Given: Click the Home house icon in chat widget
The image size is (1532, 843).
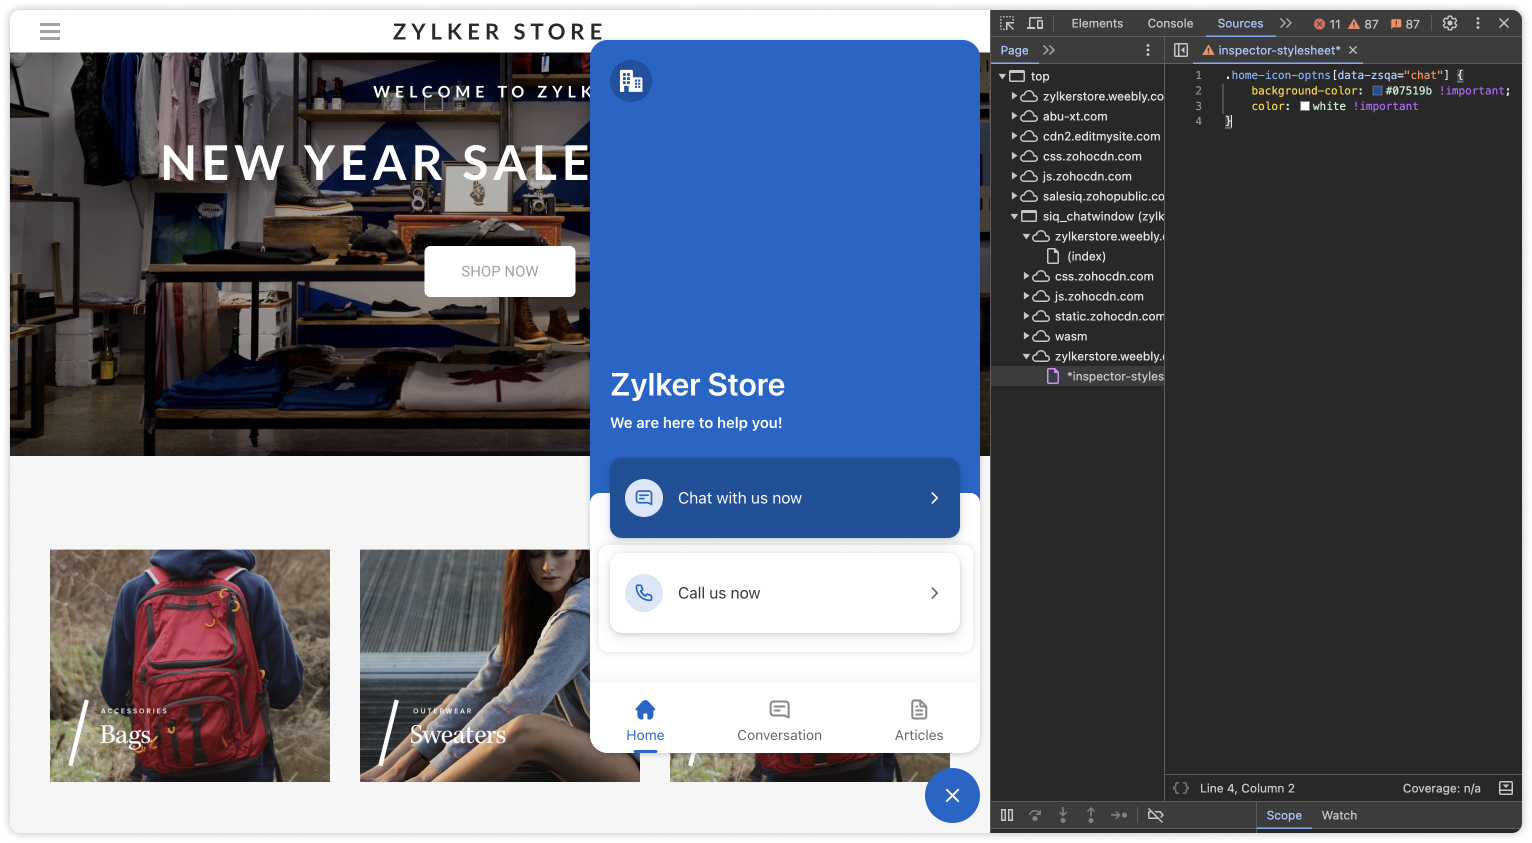Looking at the screenshot, I should click(x=645, y=710).
